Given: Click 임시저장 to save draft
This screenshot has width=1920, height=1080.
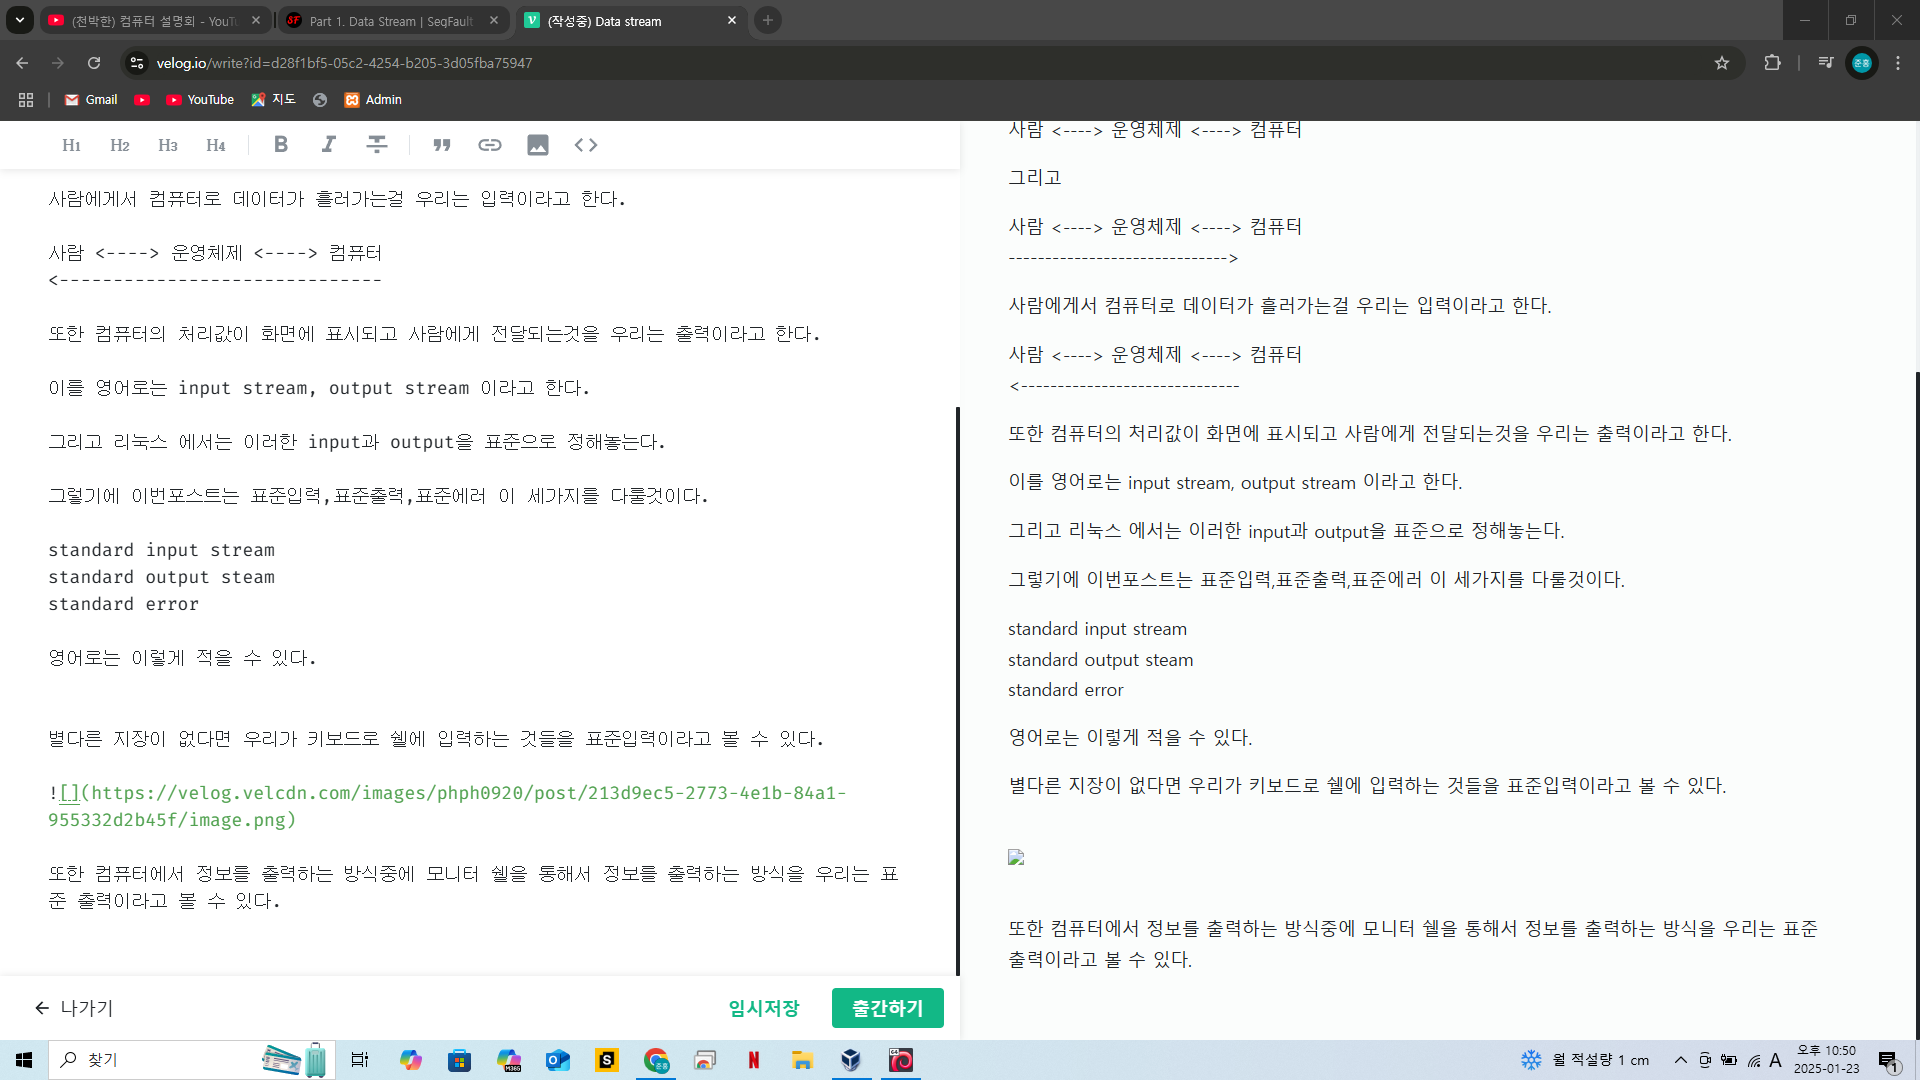Looking at the screenshot, I should [x=764, y=1008].
